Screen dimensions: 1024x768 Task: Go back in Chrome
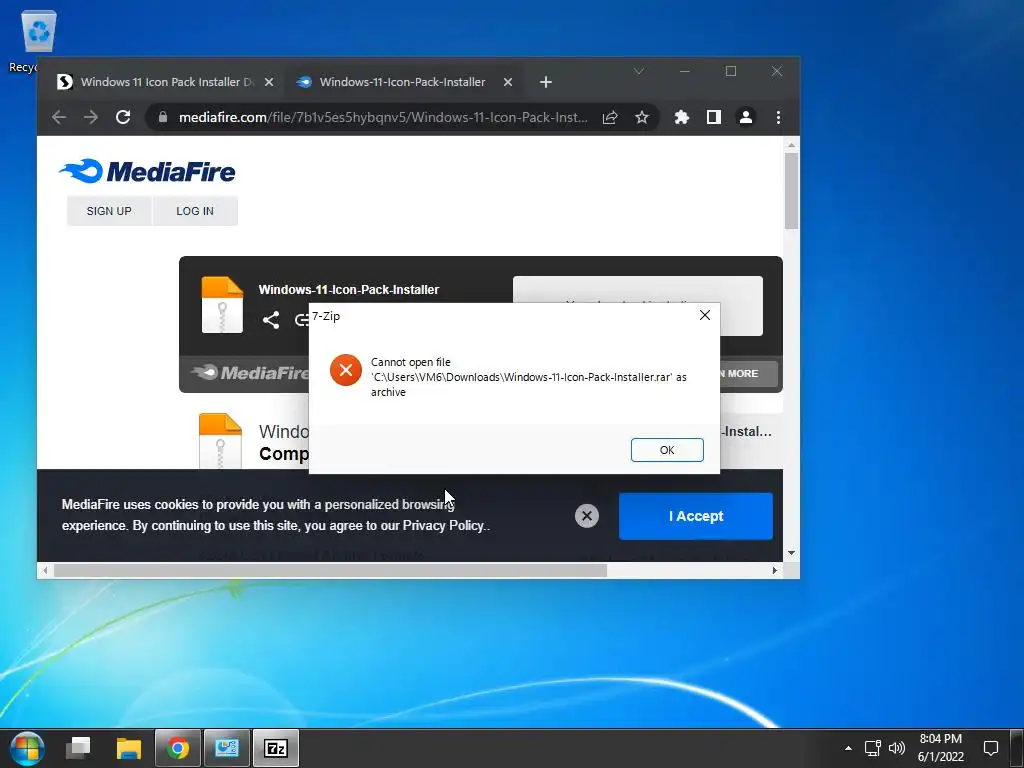click(59, 118)
